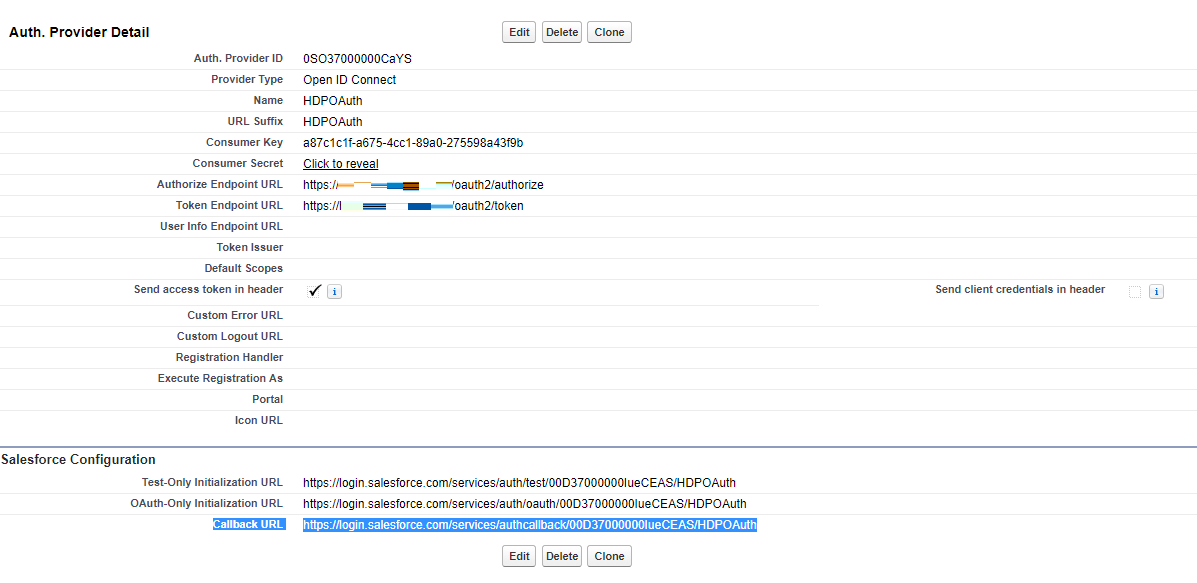Reveal the Consumer Secret via Click to reveal
Screen dimensions: 1197x583
pyautogui.click(x=341, y=164)
